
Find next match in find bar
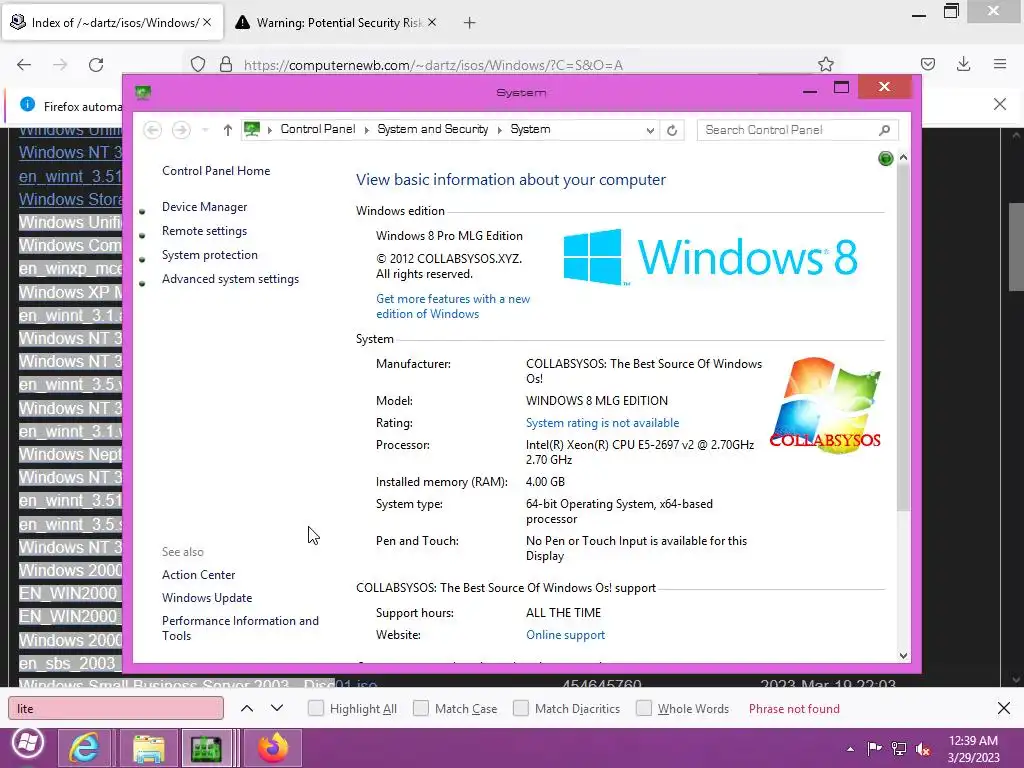(277, 708)
